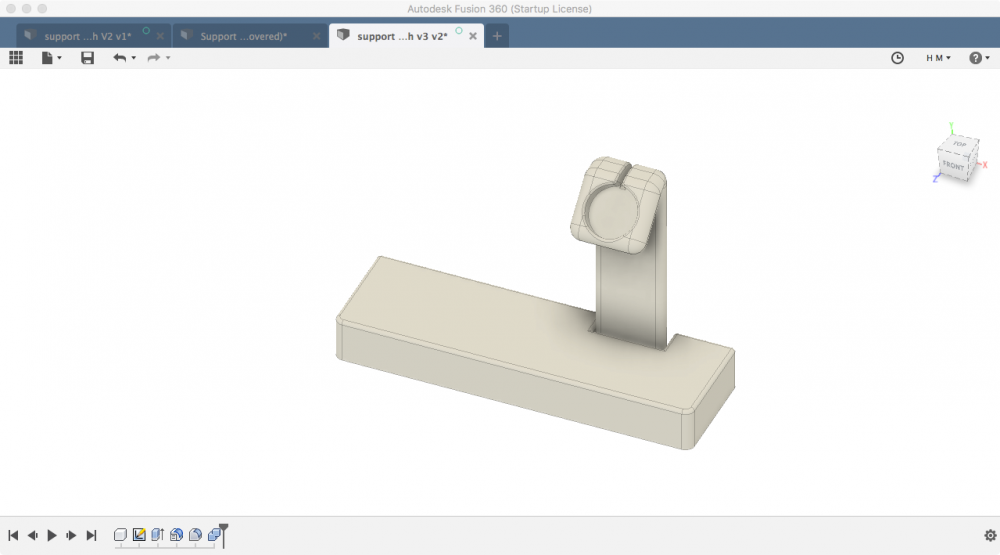Redo the last undone action
This screenshot has height=555, width=1000.
pyautogui.click(x=154, y=58)
